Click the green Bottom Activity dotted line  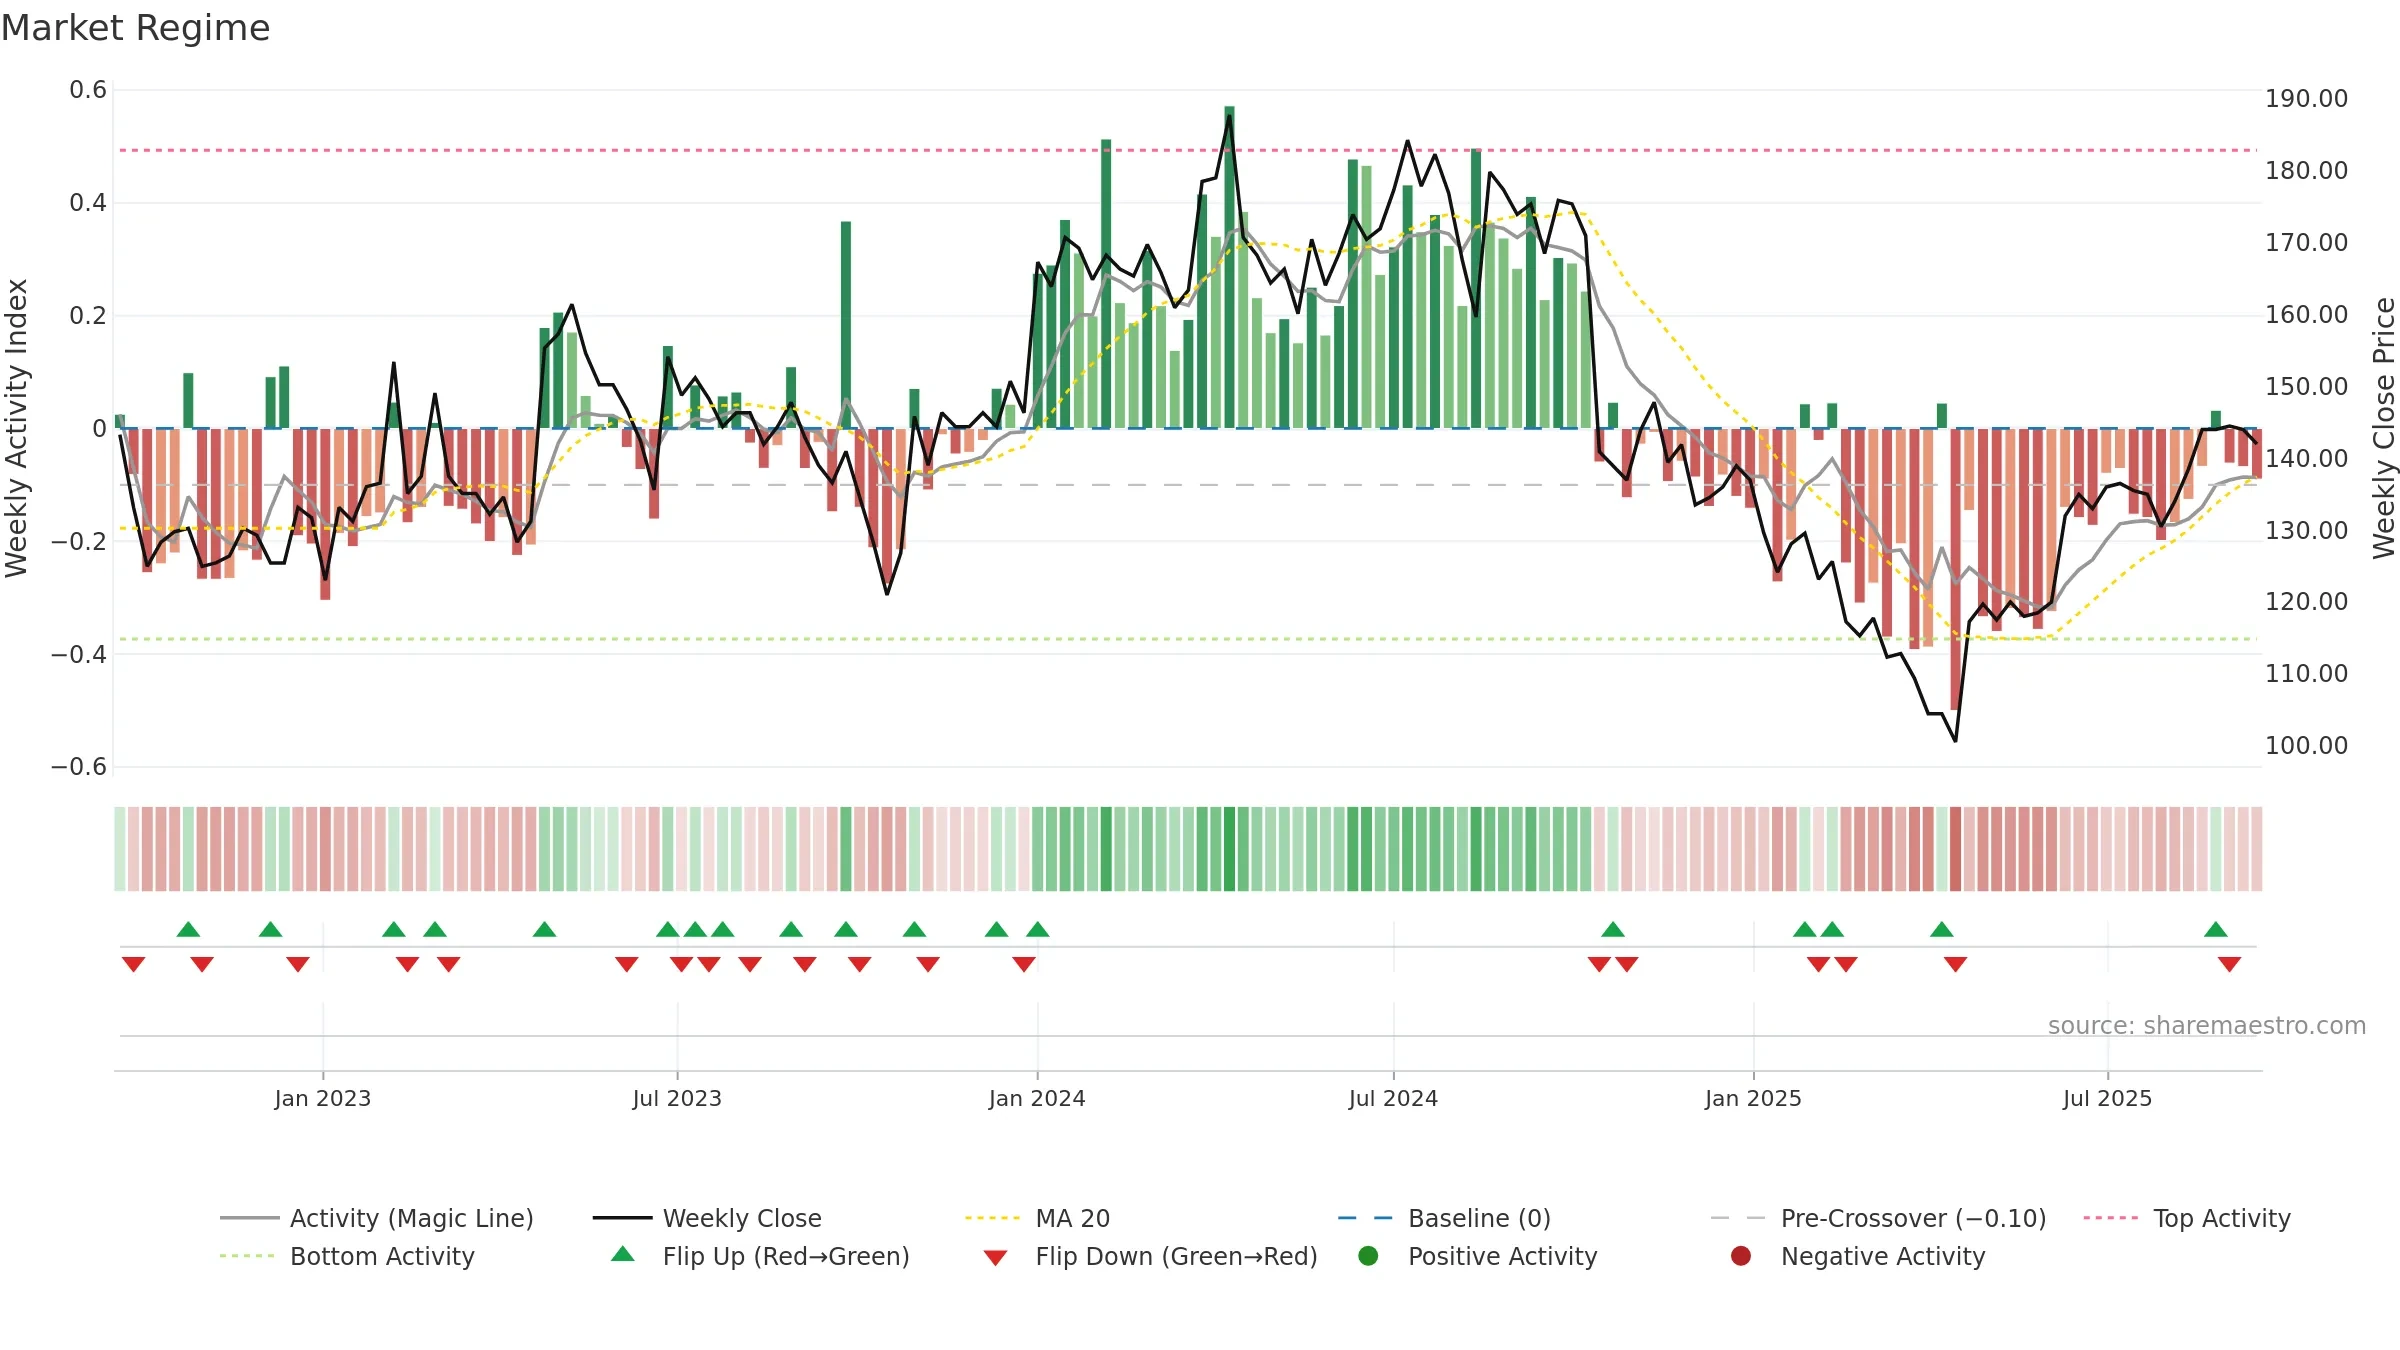[x=1188, y=639]
